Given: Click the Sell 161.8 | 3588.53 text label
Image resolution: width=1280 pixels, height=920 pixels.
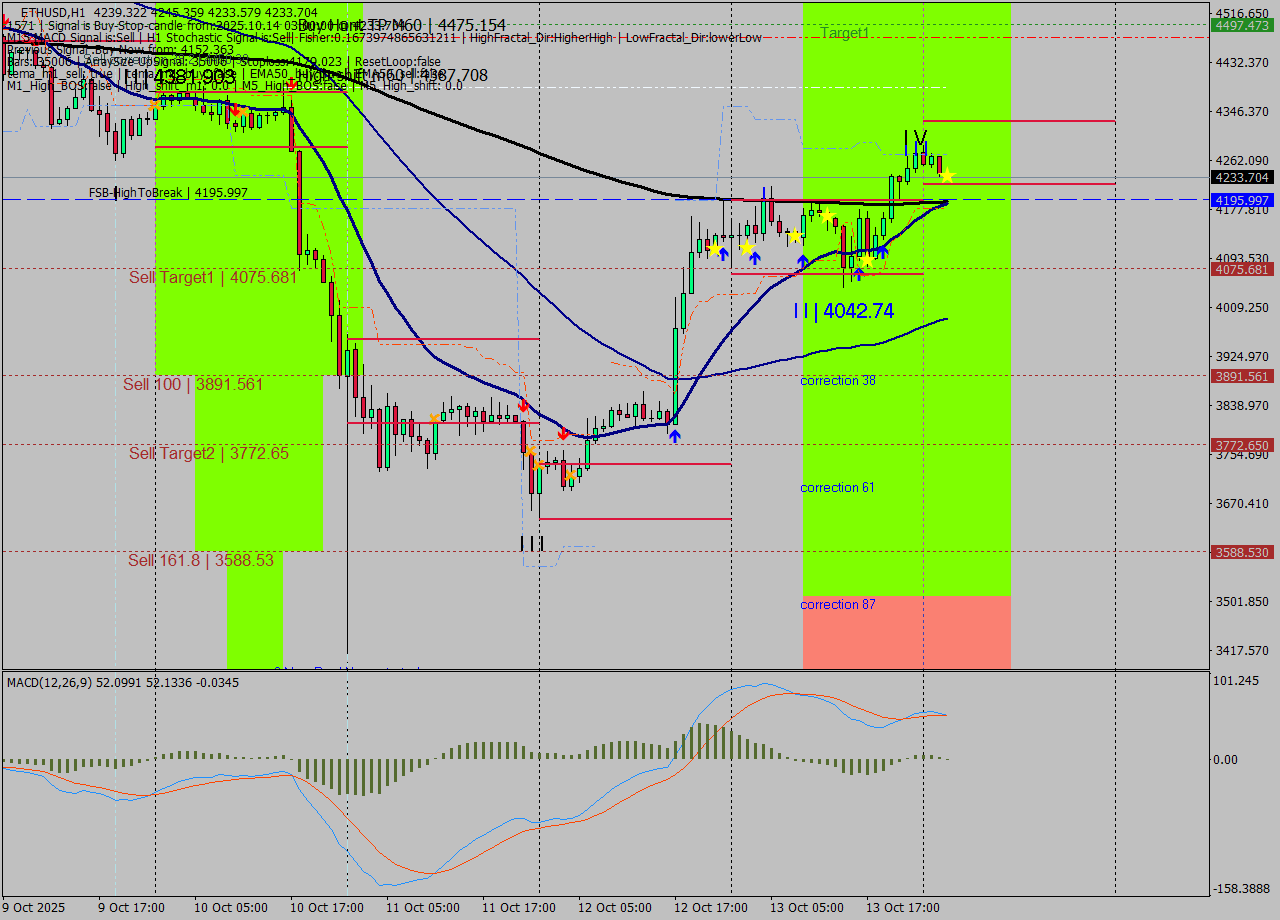Looking at the screenshot, I should (201, 561).
